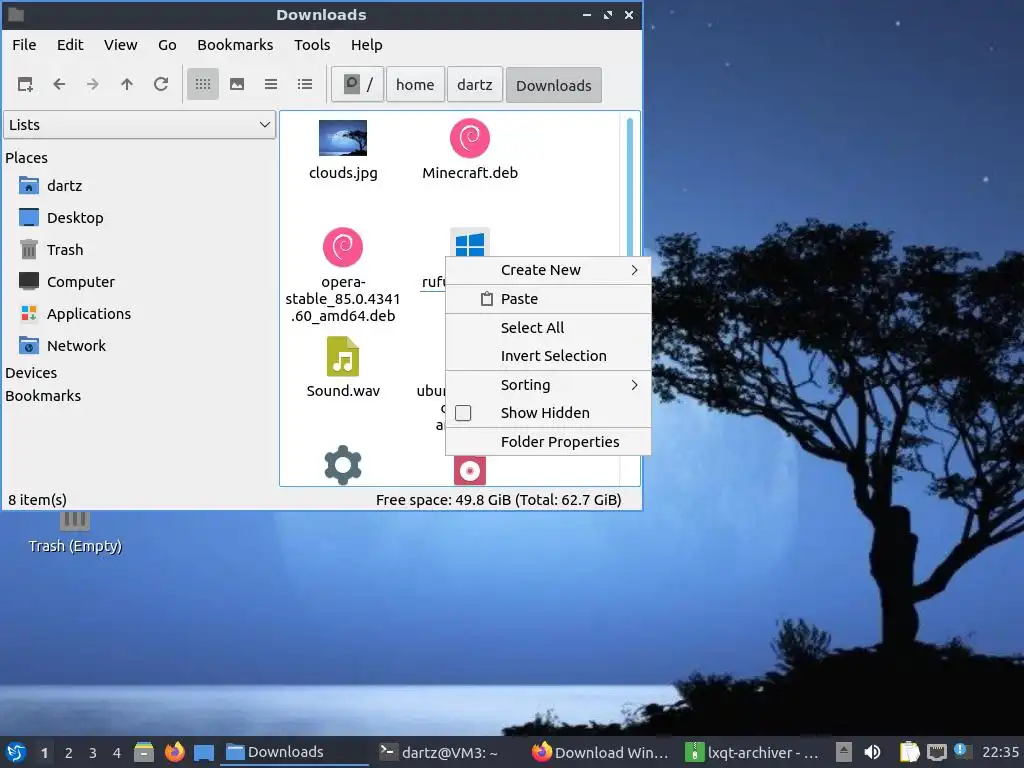Open the Bookmarks menu
Image resolution: width=1024 pixels, height=768 pixels.
tap(235, 45)
